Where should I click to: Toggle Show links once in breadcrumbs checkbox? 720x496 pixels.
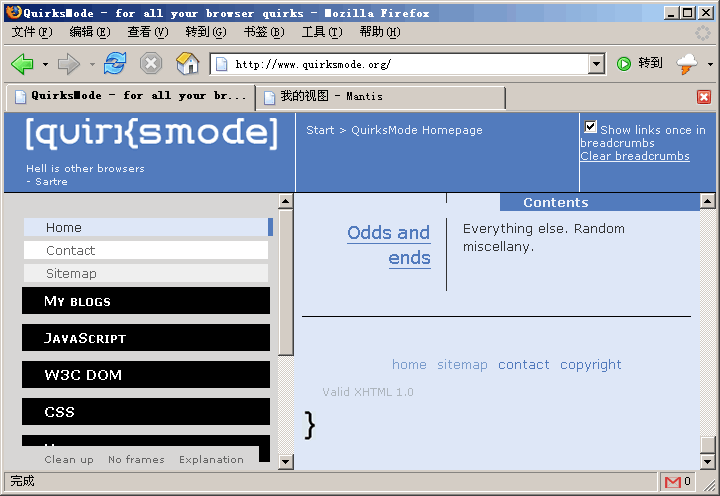[591, 126]
